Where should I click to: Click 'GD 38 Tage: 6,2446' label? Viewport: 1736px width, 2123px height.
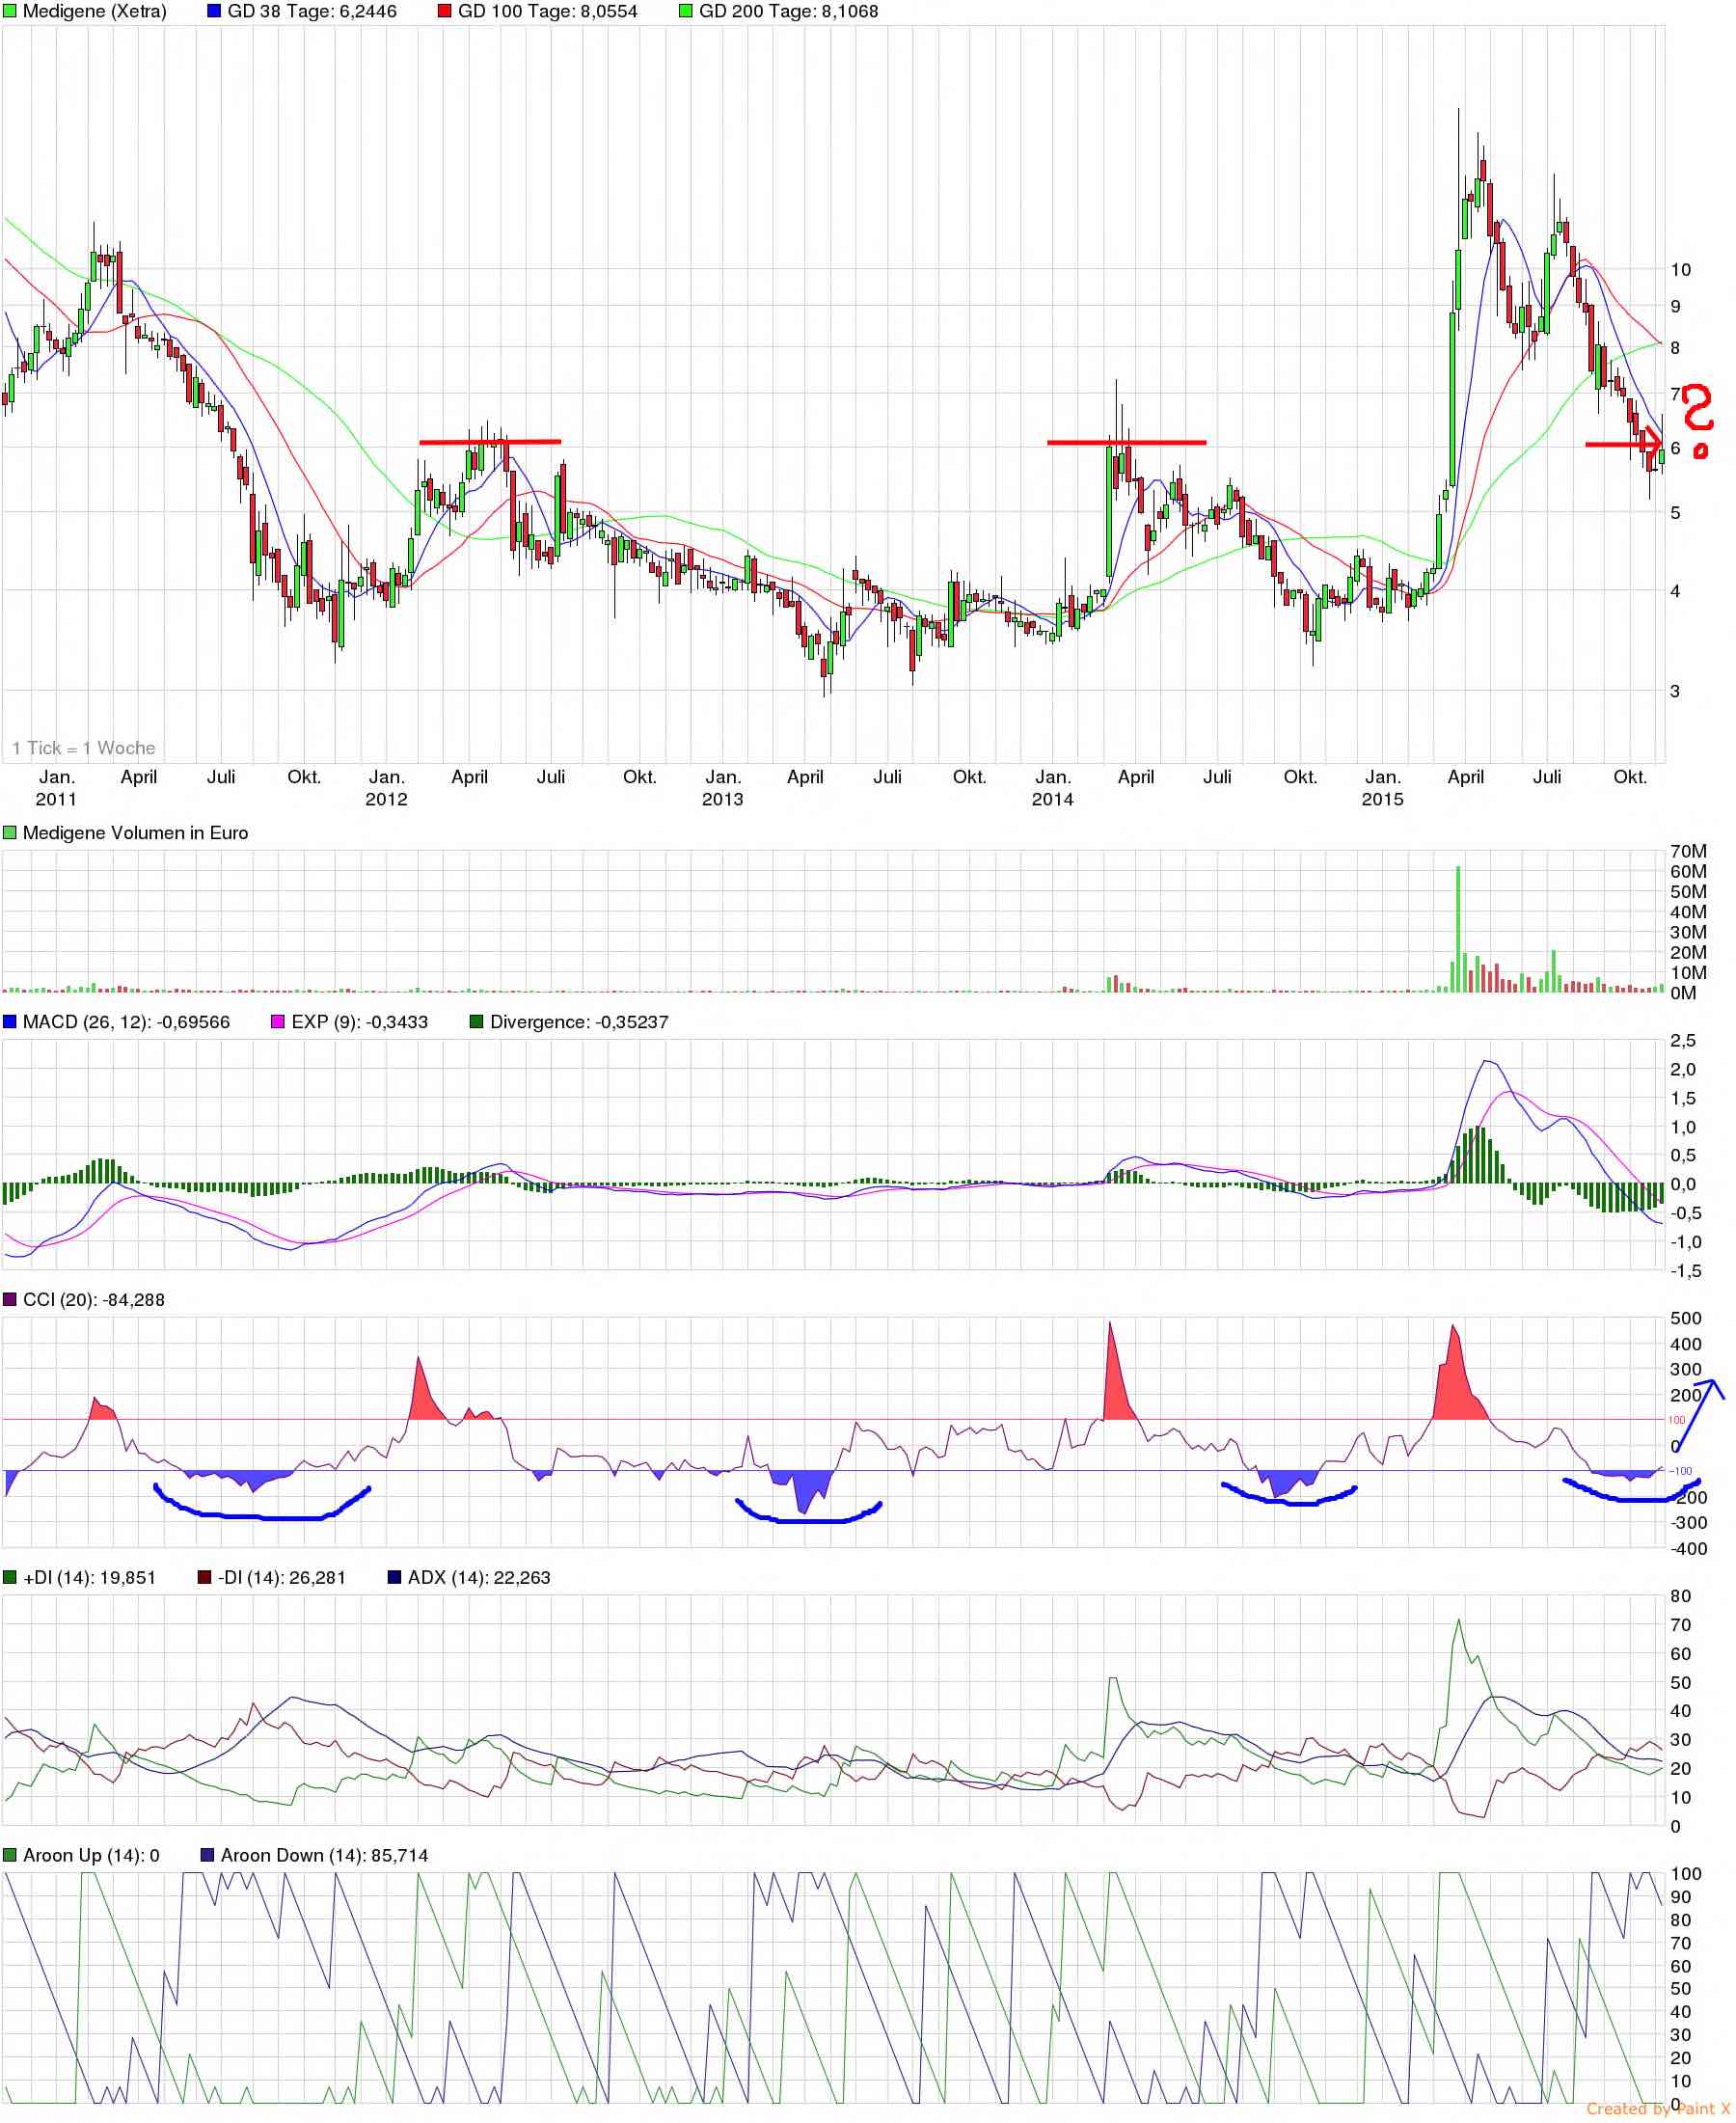click(x=312, y=12)
